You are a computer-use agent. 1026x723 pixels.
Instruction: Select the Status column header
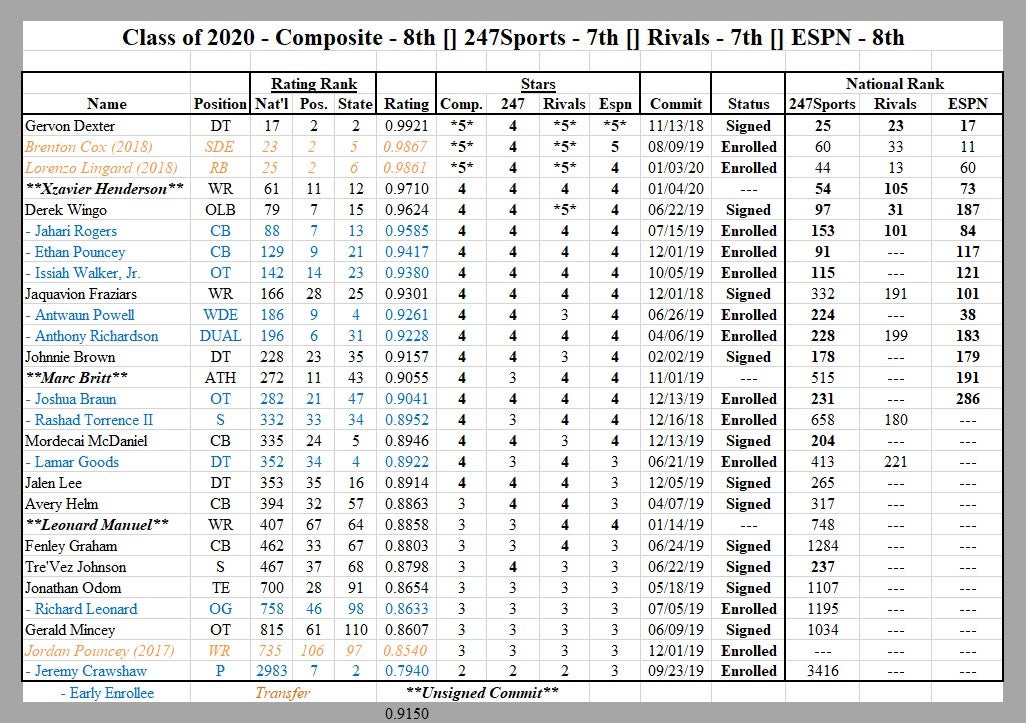[x=749, y=104]
